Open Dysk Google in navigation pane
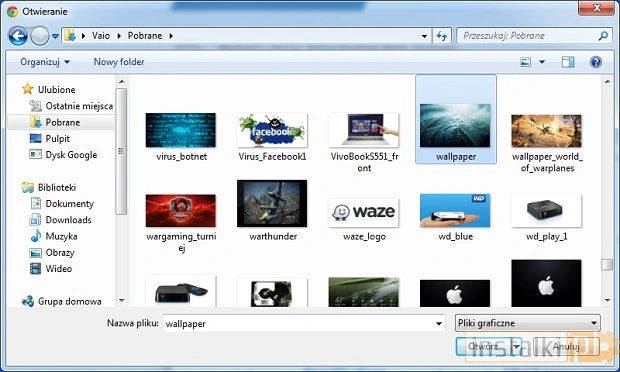 pyautogui.click(x=71, y=155)
